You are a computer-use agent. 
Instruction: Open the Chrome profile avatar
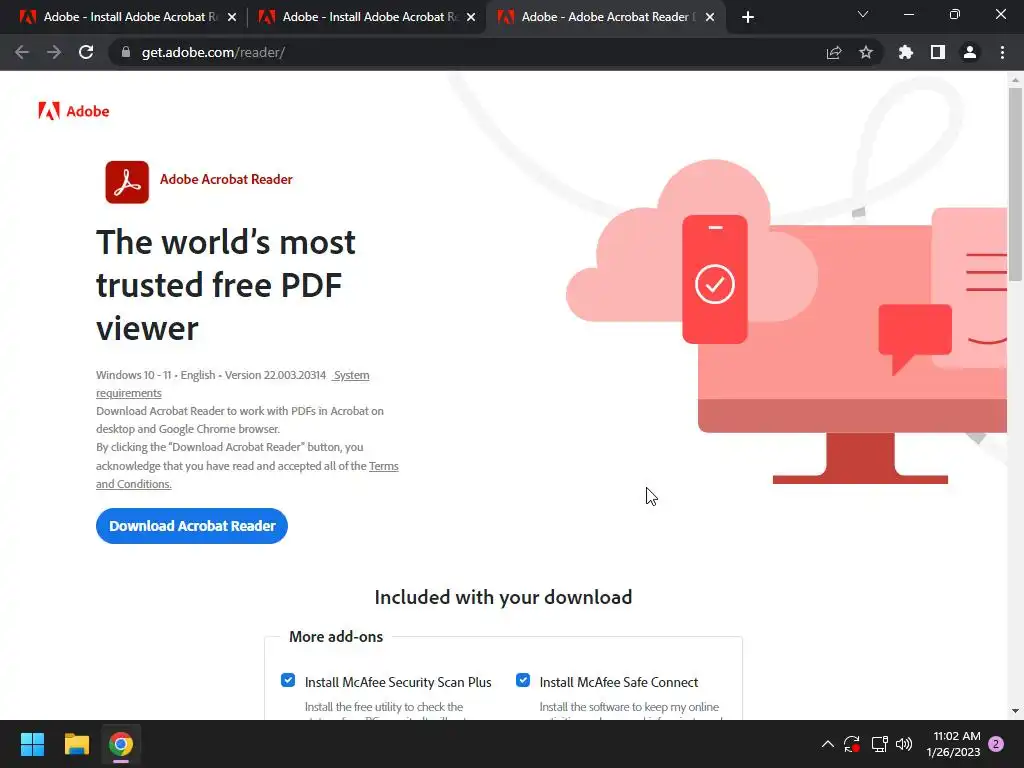point(970,52)
